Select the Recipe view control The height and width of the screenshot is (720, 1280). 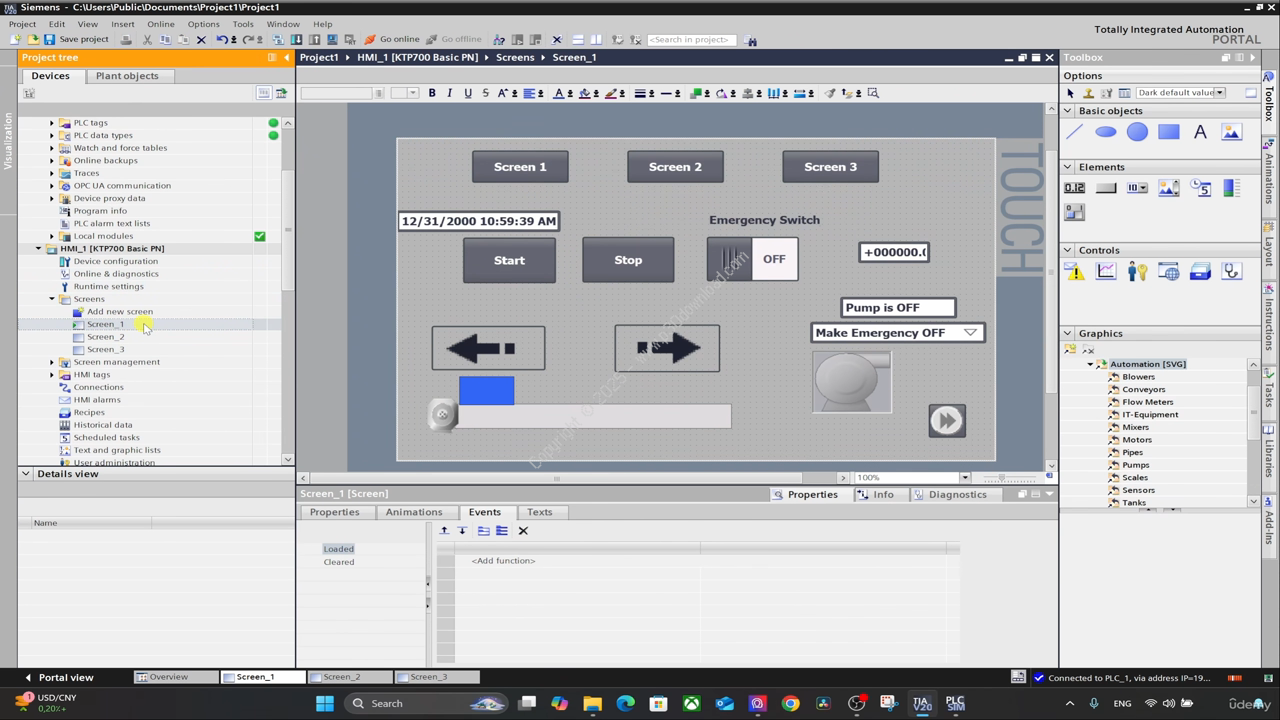tap(1200, 272)
